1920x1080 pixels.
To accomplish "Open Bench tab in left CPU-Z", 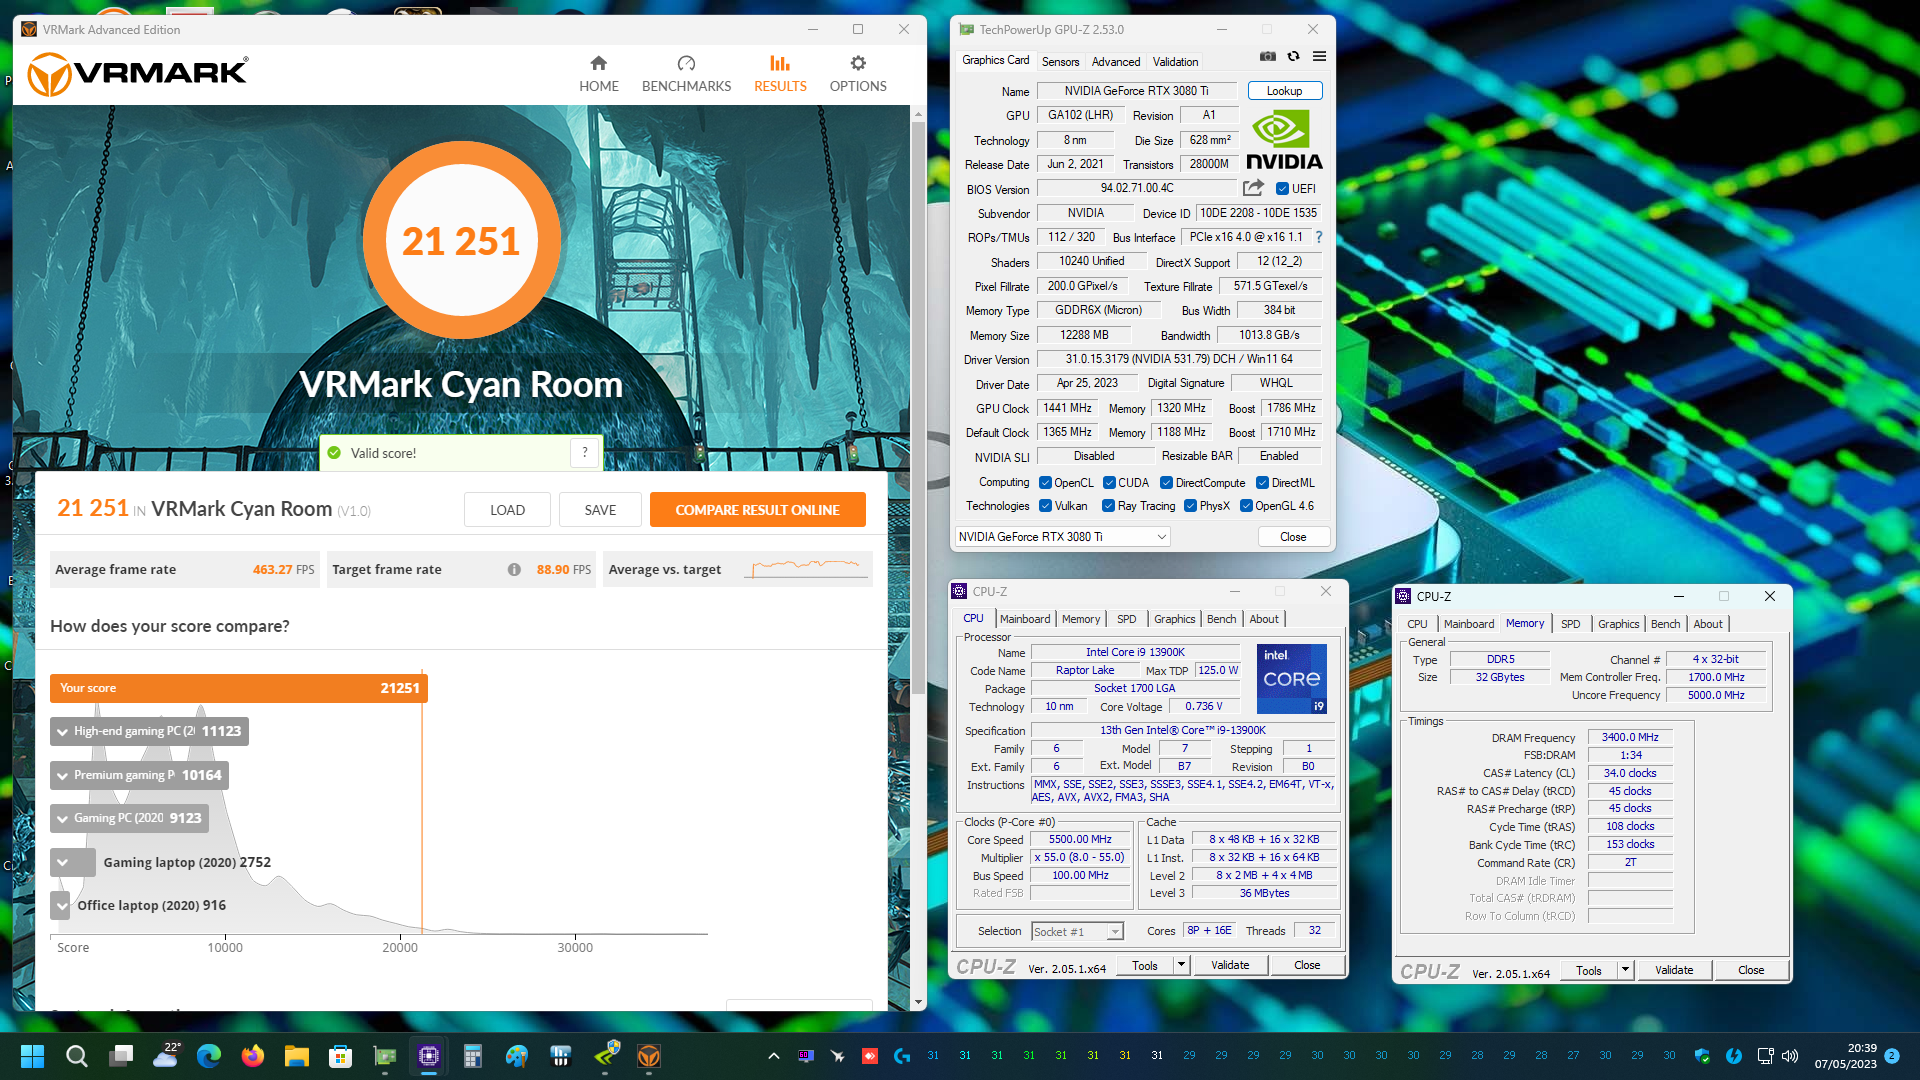I will (1221, 619).
